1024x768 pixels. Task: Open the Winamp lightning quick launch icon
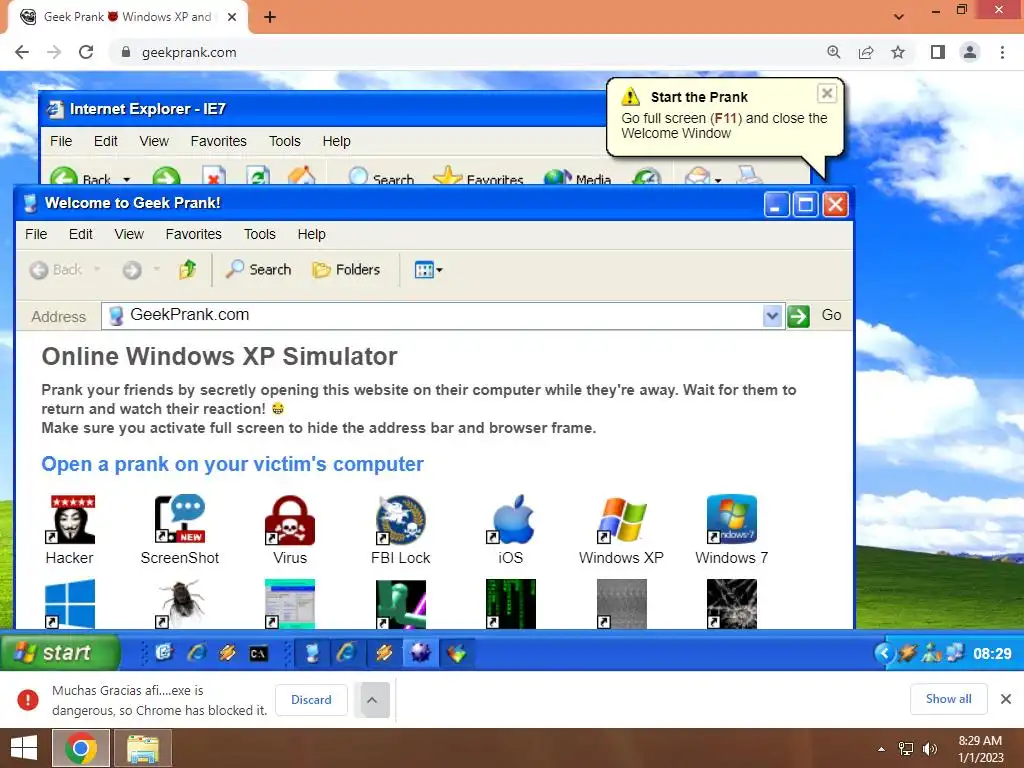coord(227,652)
